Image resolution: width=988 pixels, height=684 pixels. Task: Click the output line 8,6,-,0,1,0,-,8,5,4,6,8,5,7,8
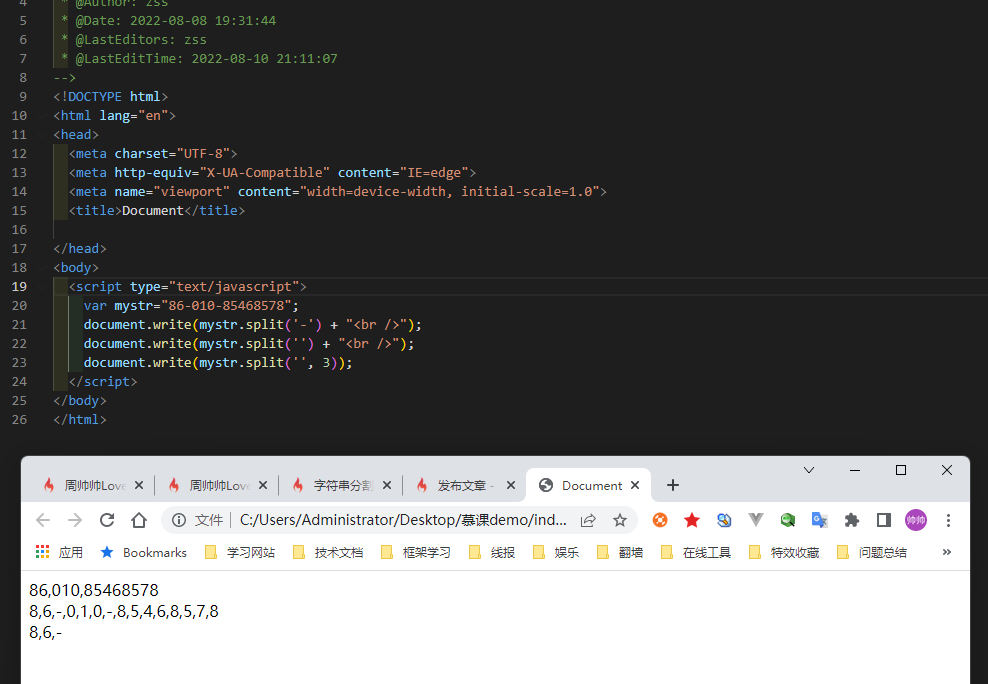coord(124,611)
